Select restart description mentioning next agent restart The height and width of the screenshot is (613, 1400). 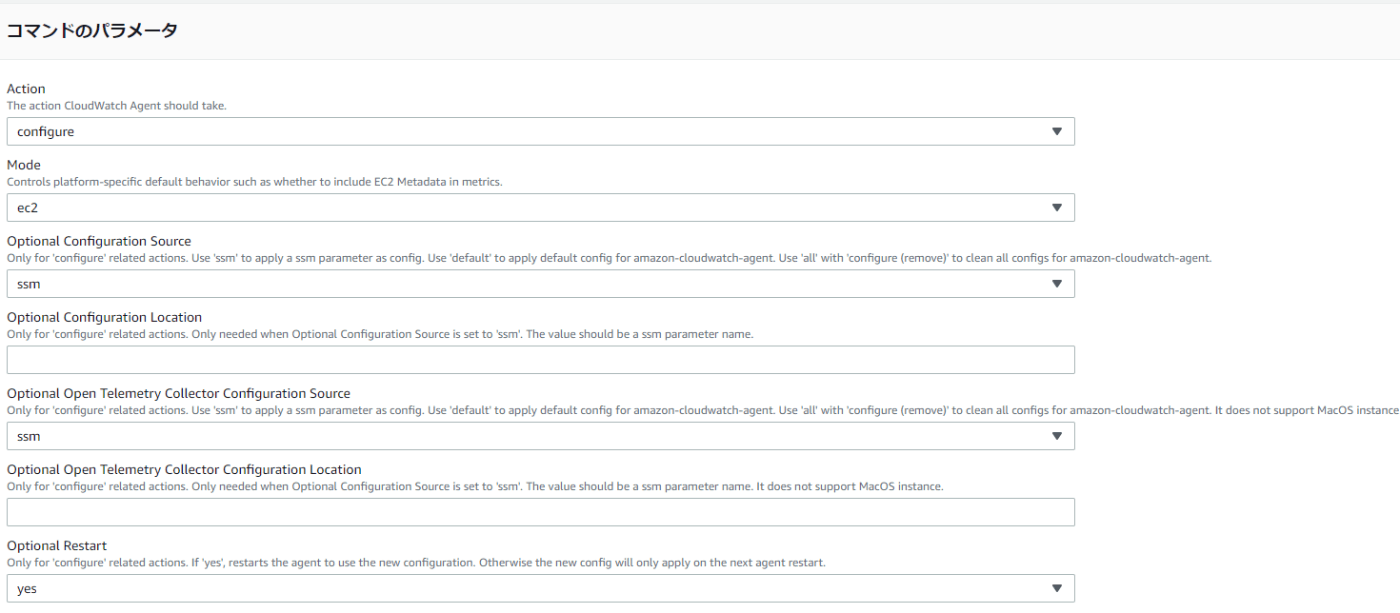pyautogui.click(x=416, y=562)
